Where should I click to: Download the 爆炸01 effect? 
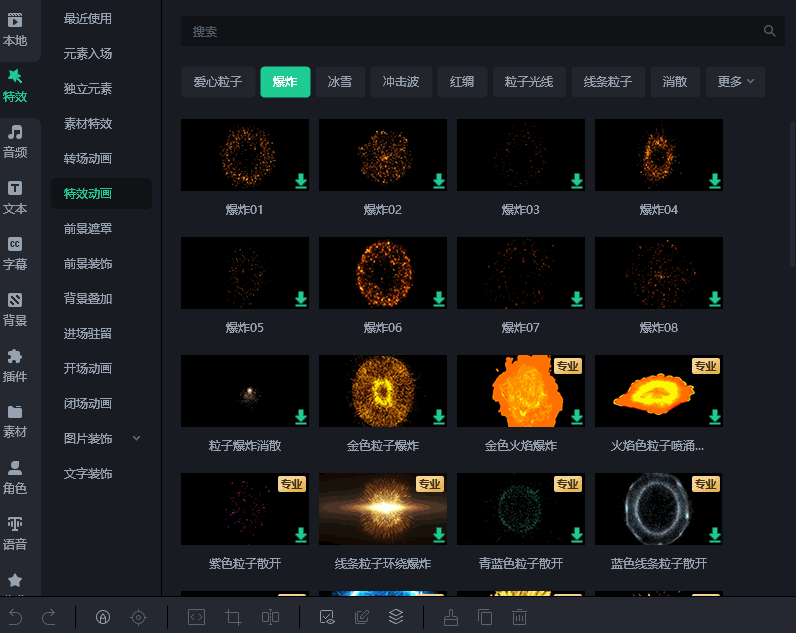point(301,181)
